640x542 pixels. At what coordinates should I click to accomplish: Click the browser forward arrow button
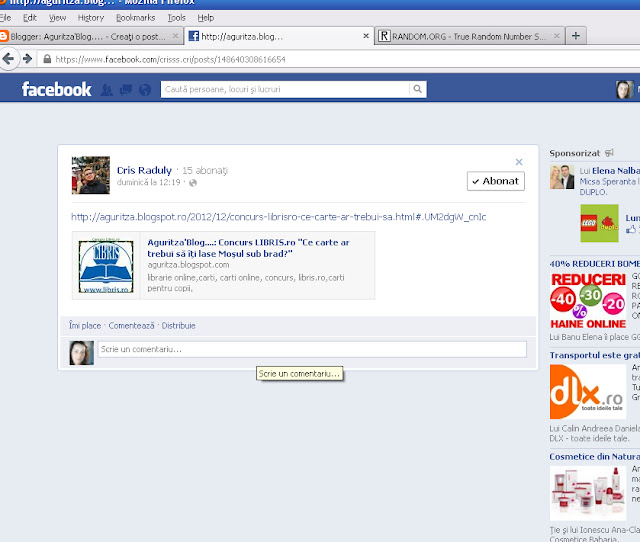tap(27, 59)
